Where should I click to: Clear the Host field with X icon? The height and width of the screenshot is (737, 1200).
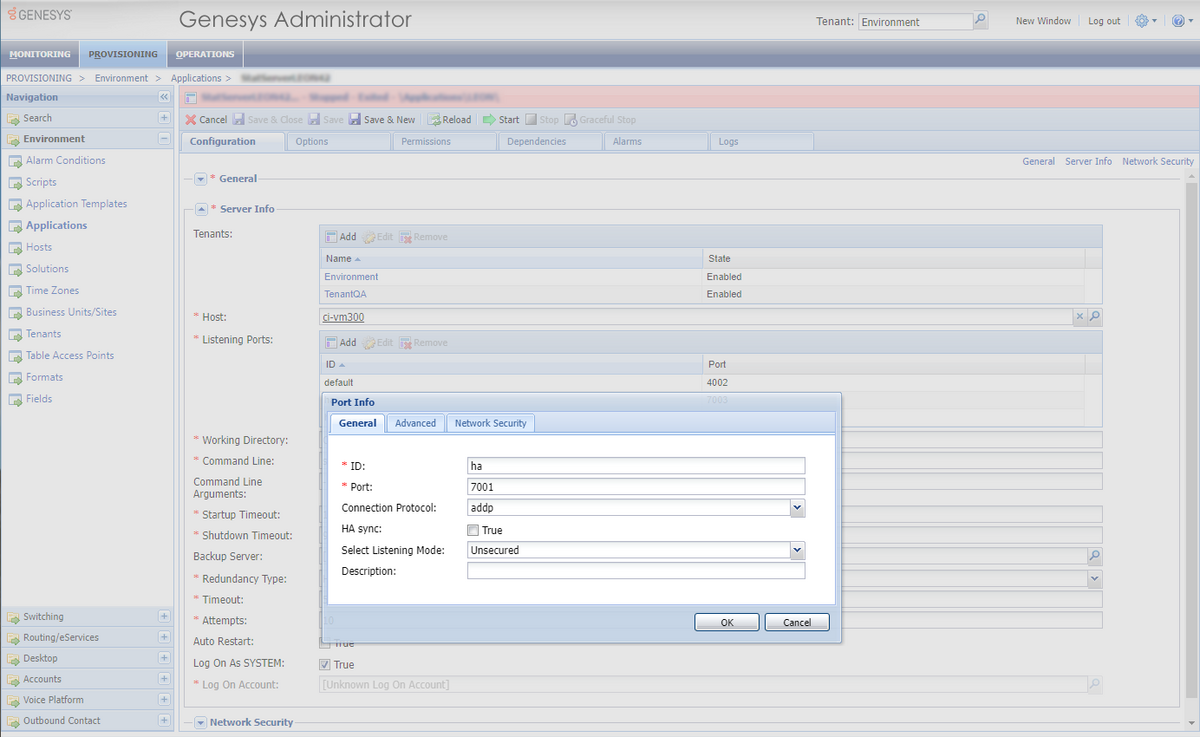(1079, 317)
